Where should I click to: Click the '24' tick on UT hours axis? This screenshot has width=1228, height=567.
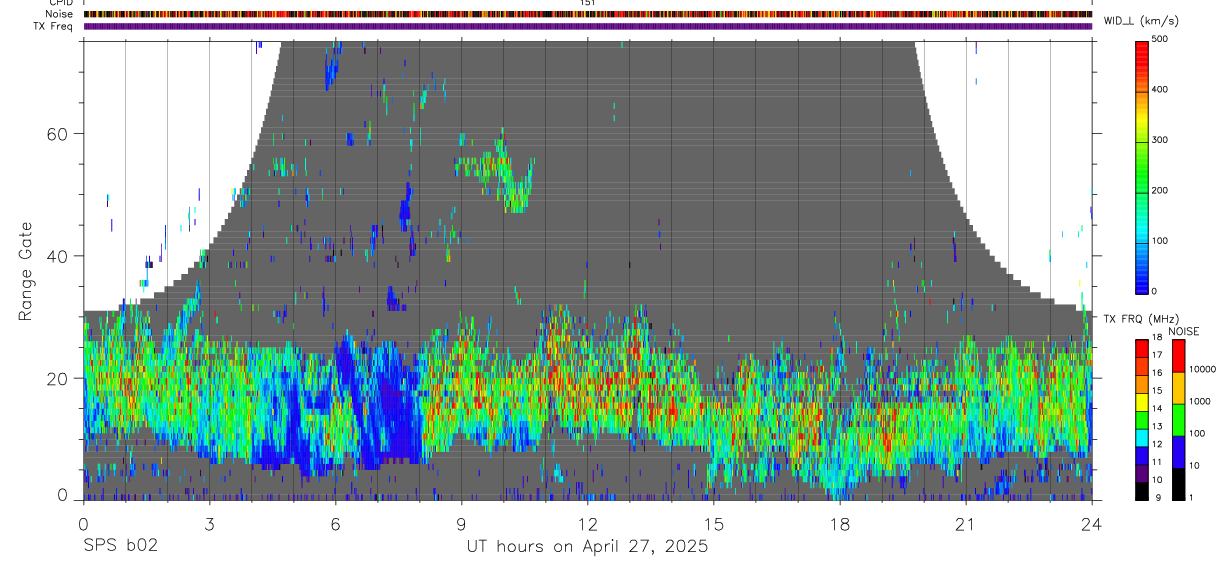[1092, 523]
